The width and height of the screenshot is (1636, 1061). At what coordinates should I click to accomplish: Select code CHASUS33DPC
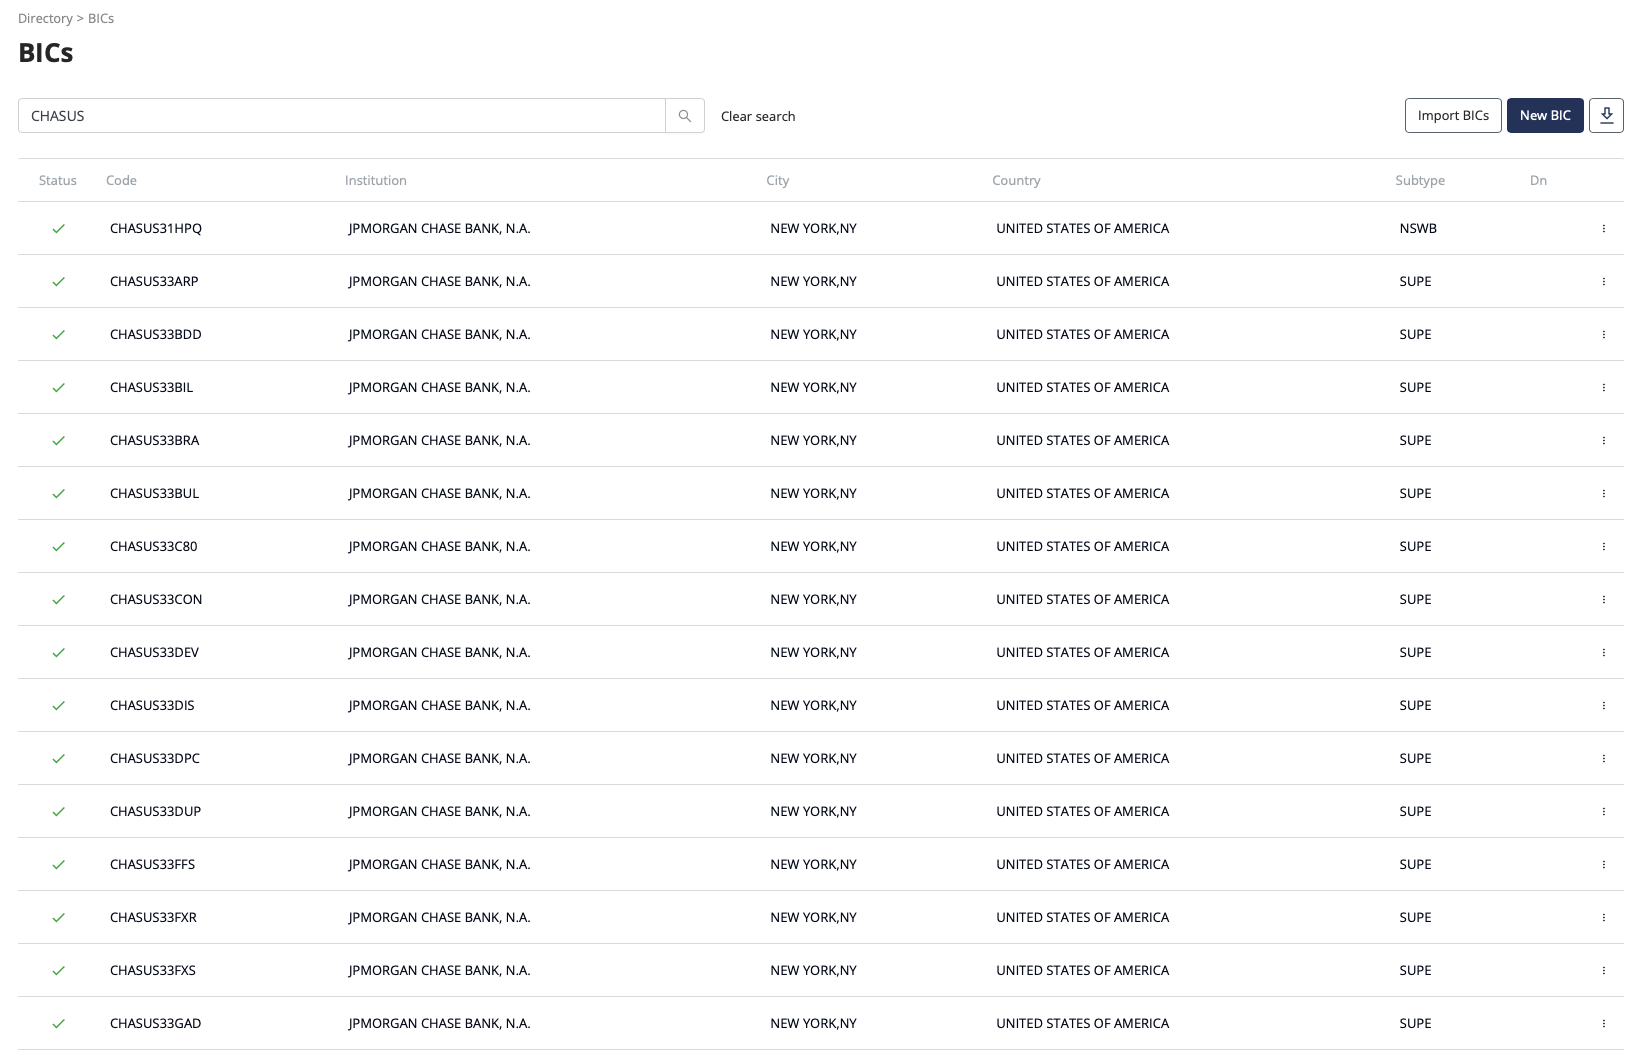[155, 759]
